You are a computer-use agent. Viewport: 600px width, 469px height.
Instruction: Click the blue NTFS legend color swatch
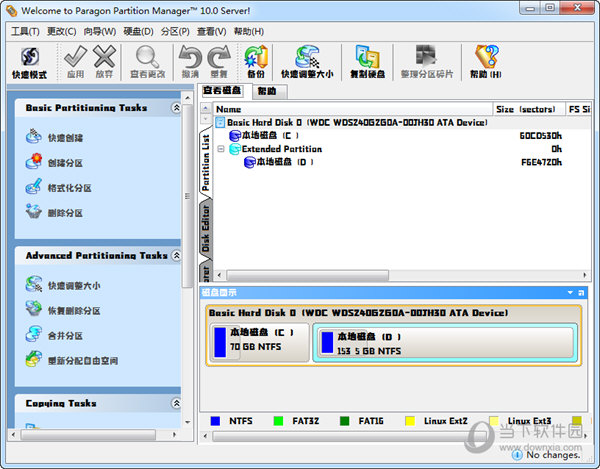click(x=215, y=422)
